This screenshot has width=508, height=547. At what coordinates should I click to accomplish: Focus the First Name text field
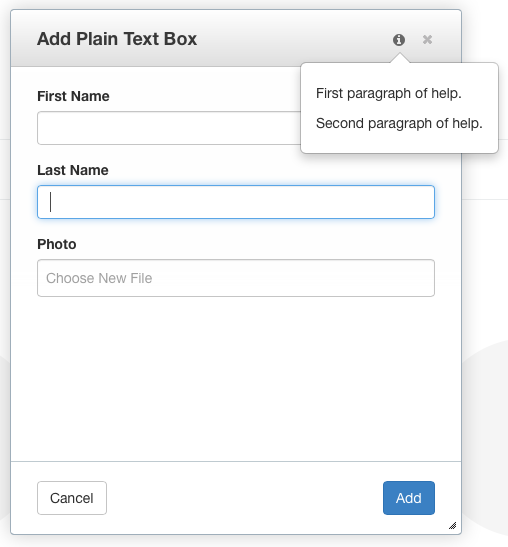(169, 128)
